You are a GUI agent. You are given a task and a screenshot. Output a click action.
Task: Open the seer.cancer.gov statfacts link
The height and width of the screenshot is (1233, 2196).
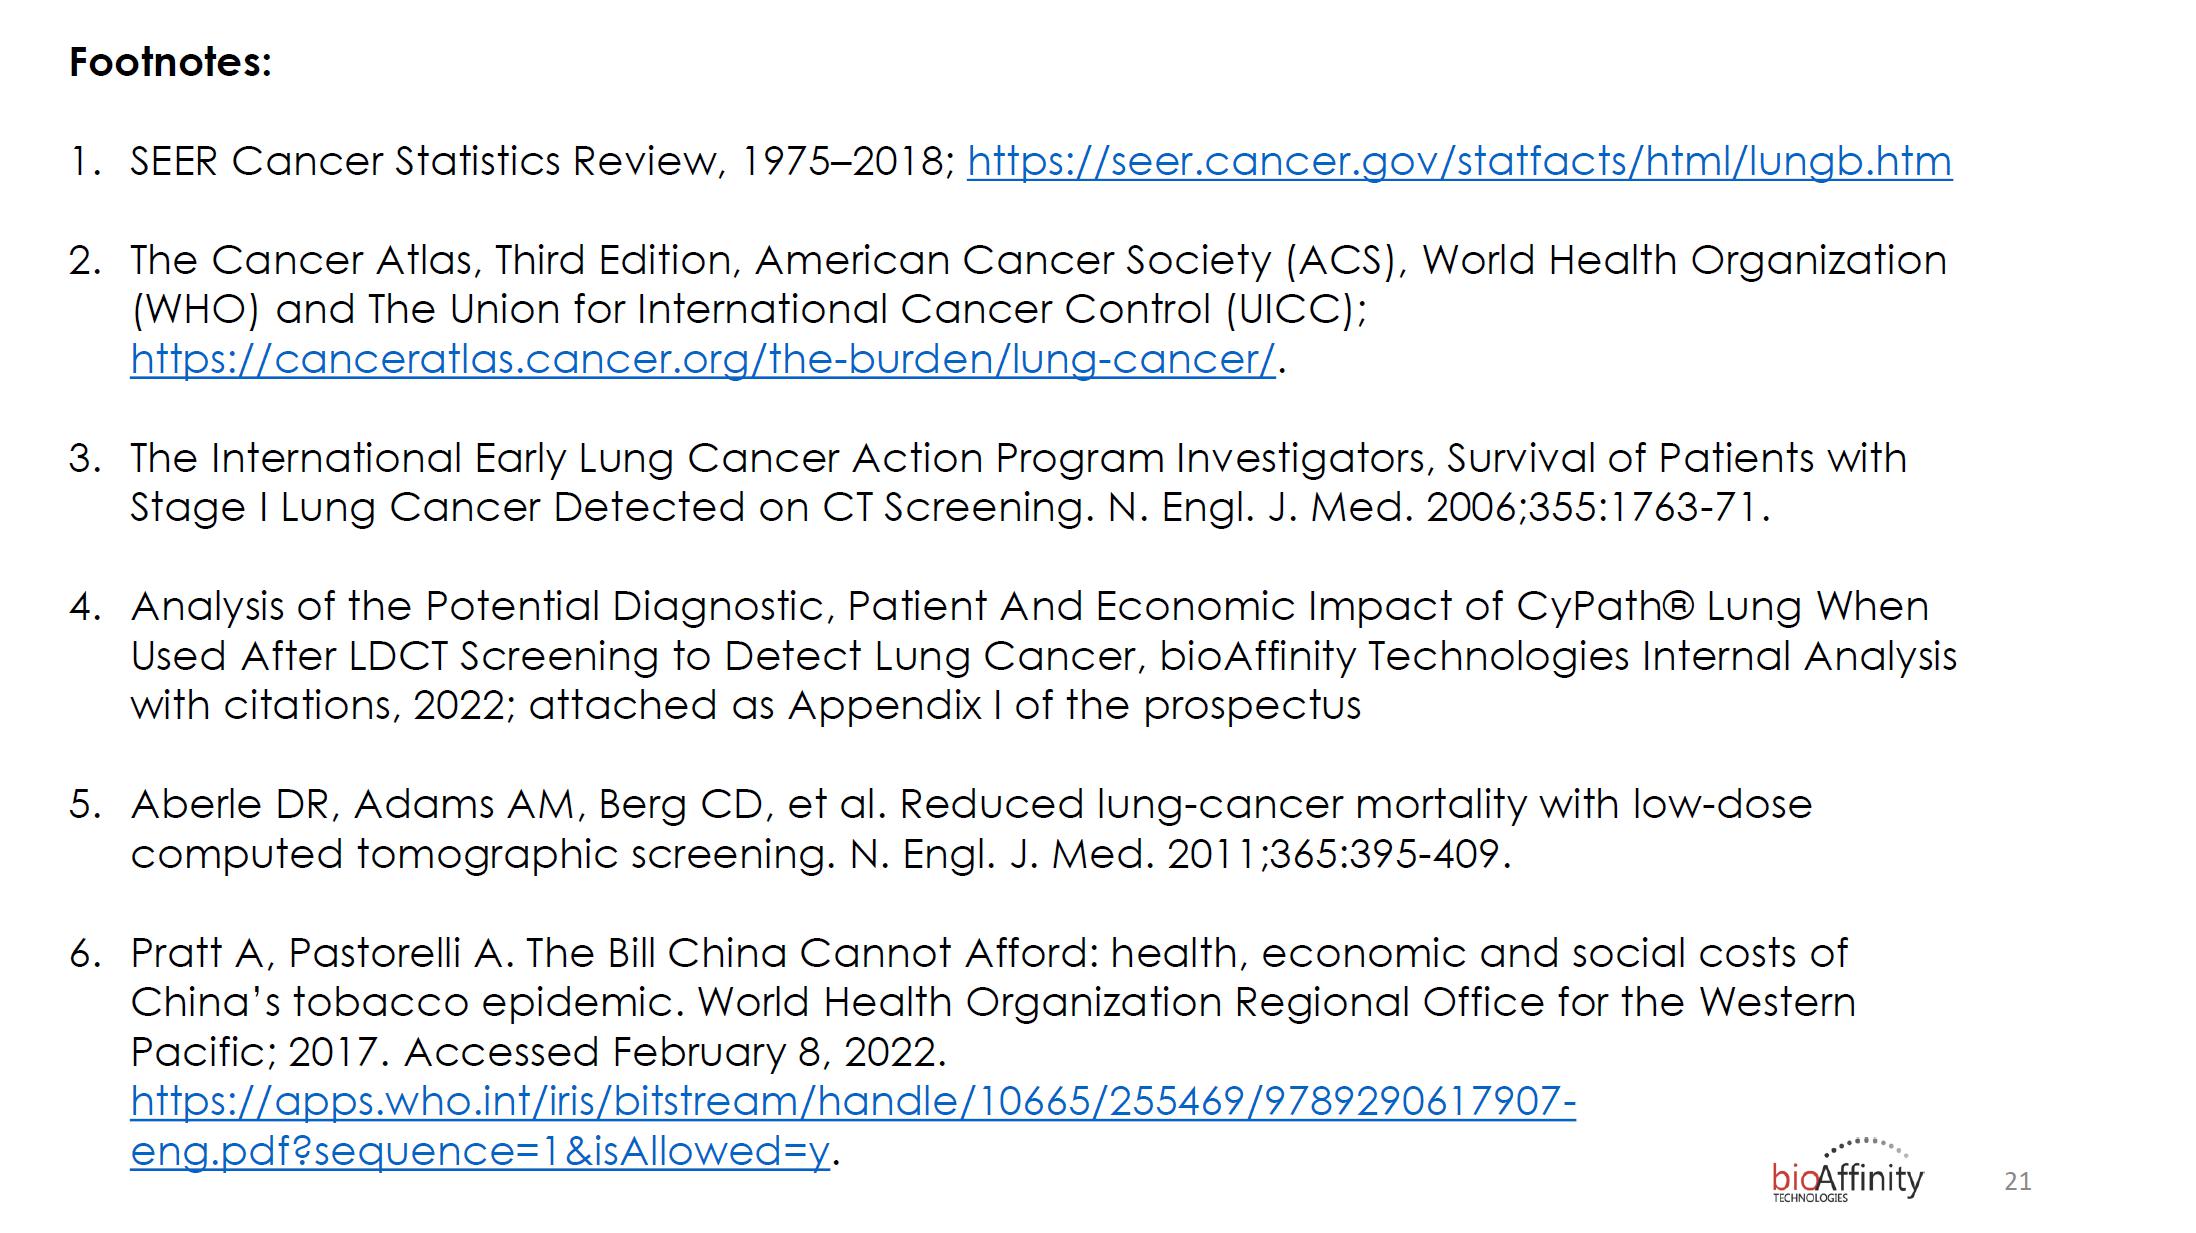pyautogui.click(x=1458, y=162)
